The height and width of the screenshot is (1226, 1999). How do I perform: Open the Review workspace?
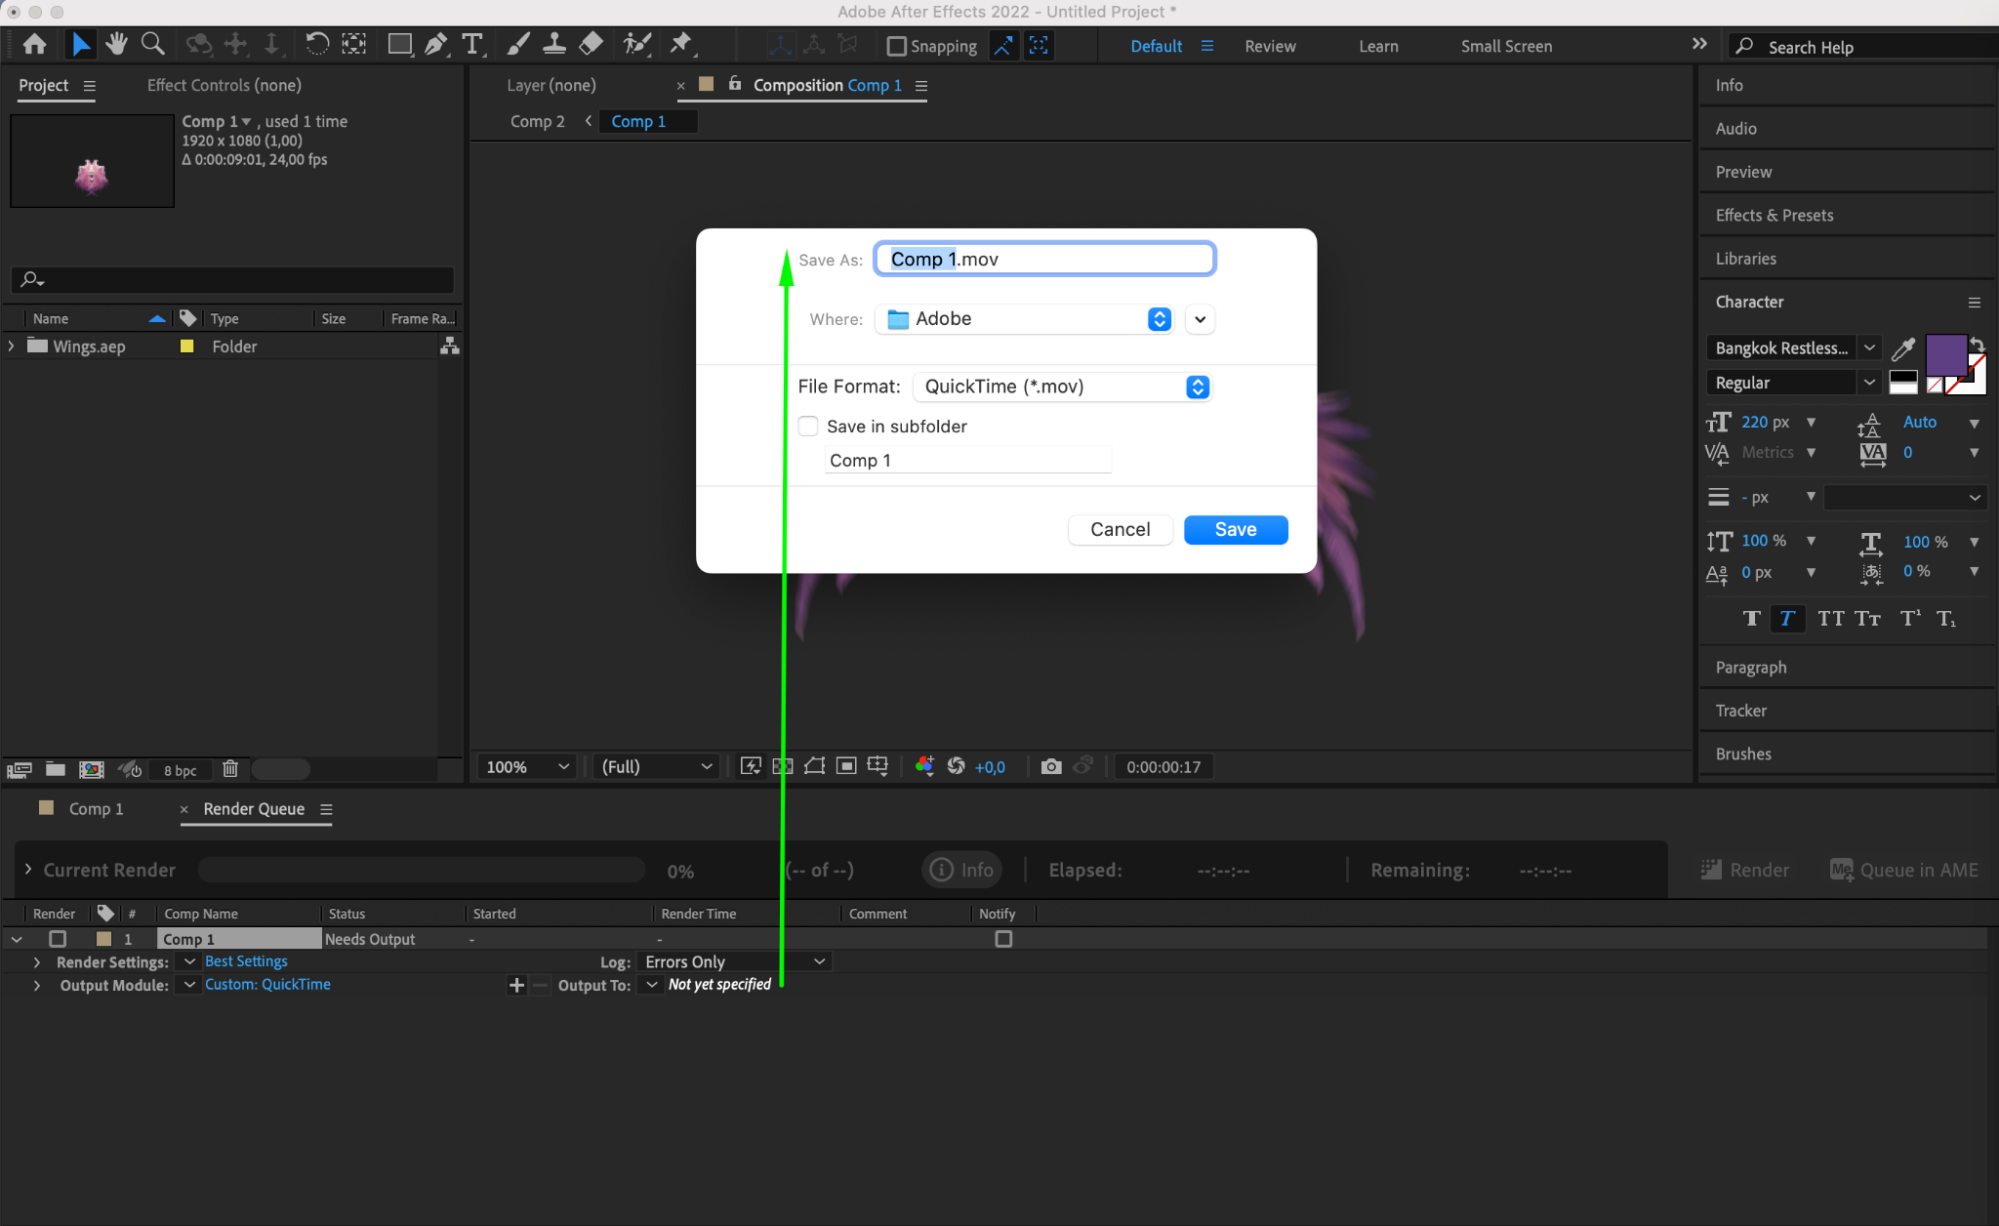pos(1269,46)
